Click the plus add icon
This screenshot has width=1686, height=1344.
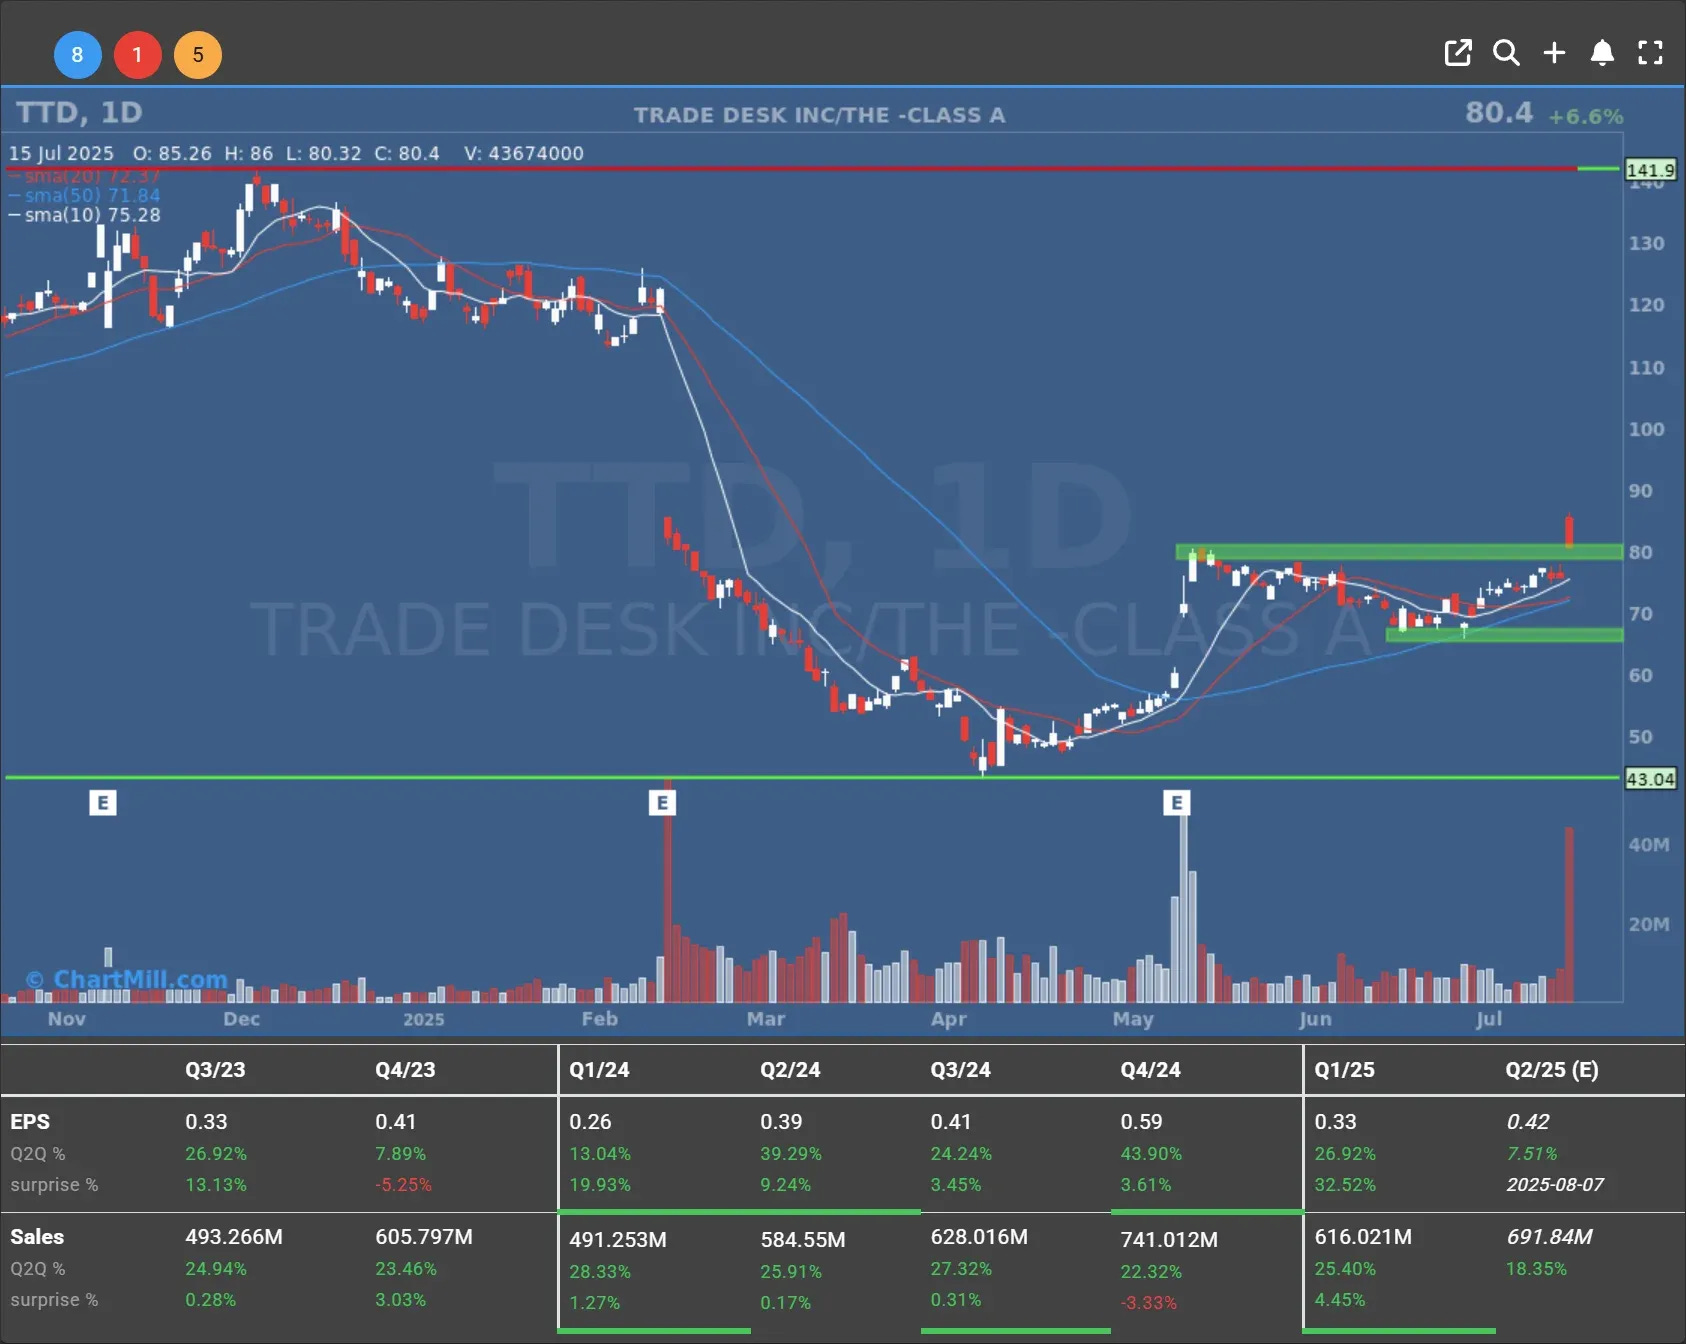1554,53
